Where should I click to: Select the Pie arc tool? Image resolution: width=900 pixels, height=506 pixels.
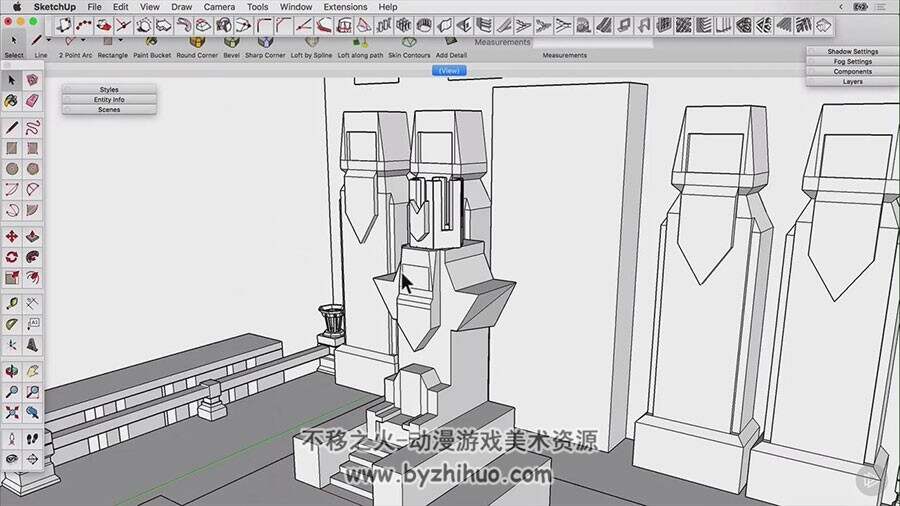point(33,210)
